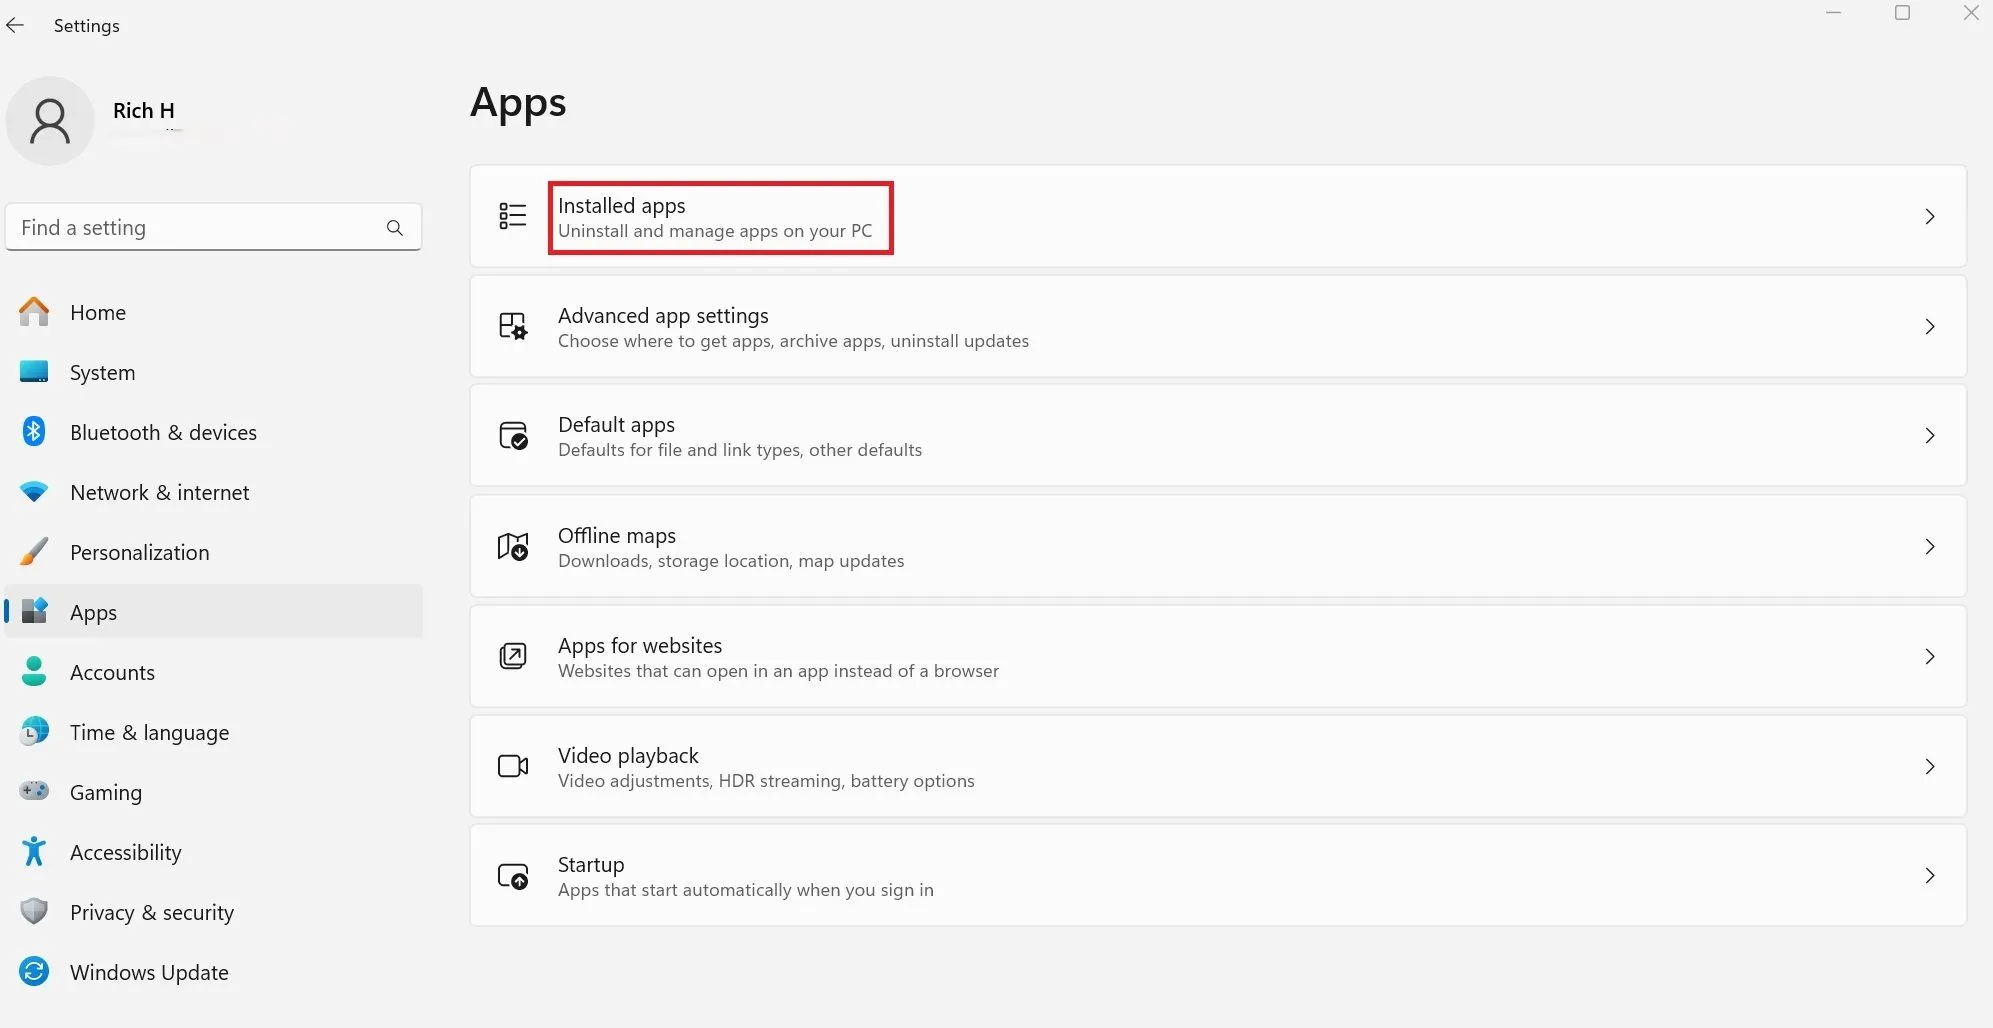Click the search magnifier icon
This screenshot has height=1028, width=1993.
tap(395, 228)
